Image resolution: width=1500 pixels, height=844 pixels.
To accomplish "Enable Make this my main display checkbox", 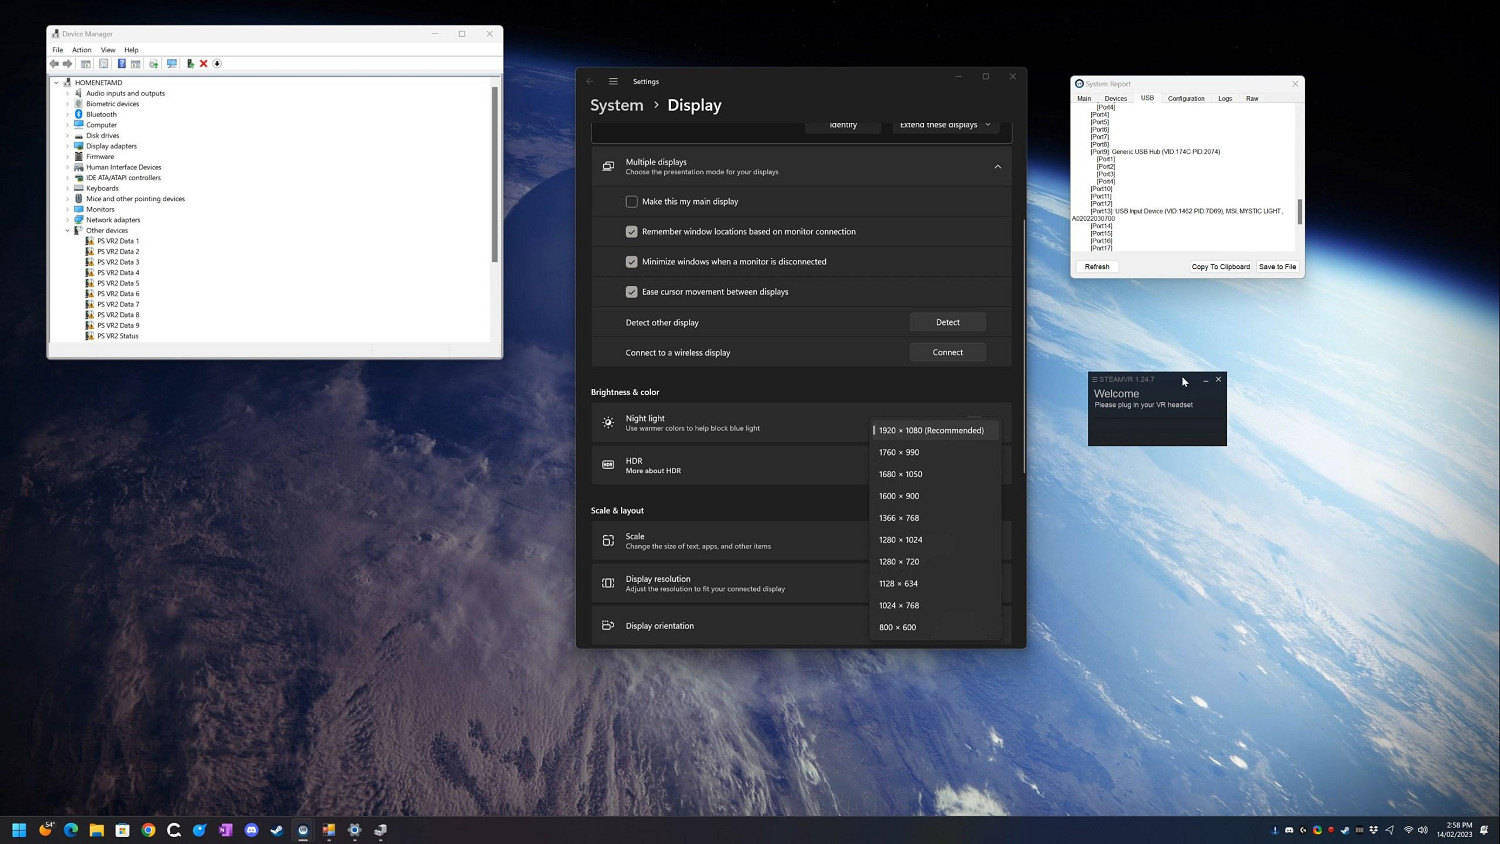I will [632, 202].
